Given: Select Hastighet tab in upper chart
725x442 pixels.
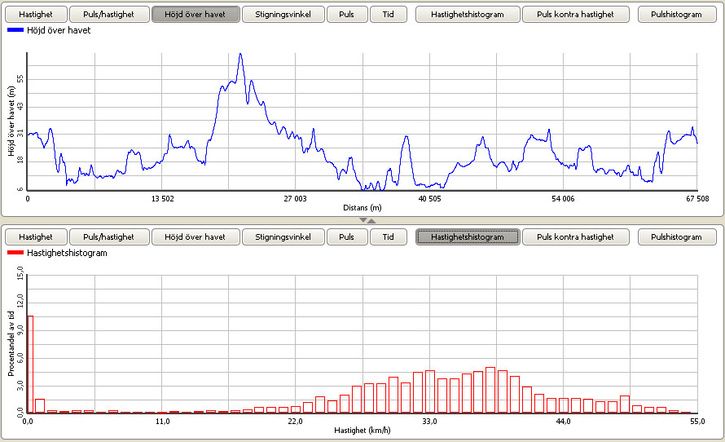Looking at the screenshot, I should pyautogui.click(x=36, y=14).
